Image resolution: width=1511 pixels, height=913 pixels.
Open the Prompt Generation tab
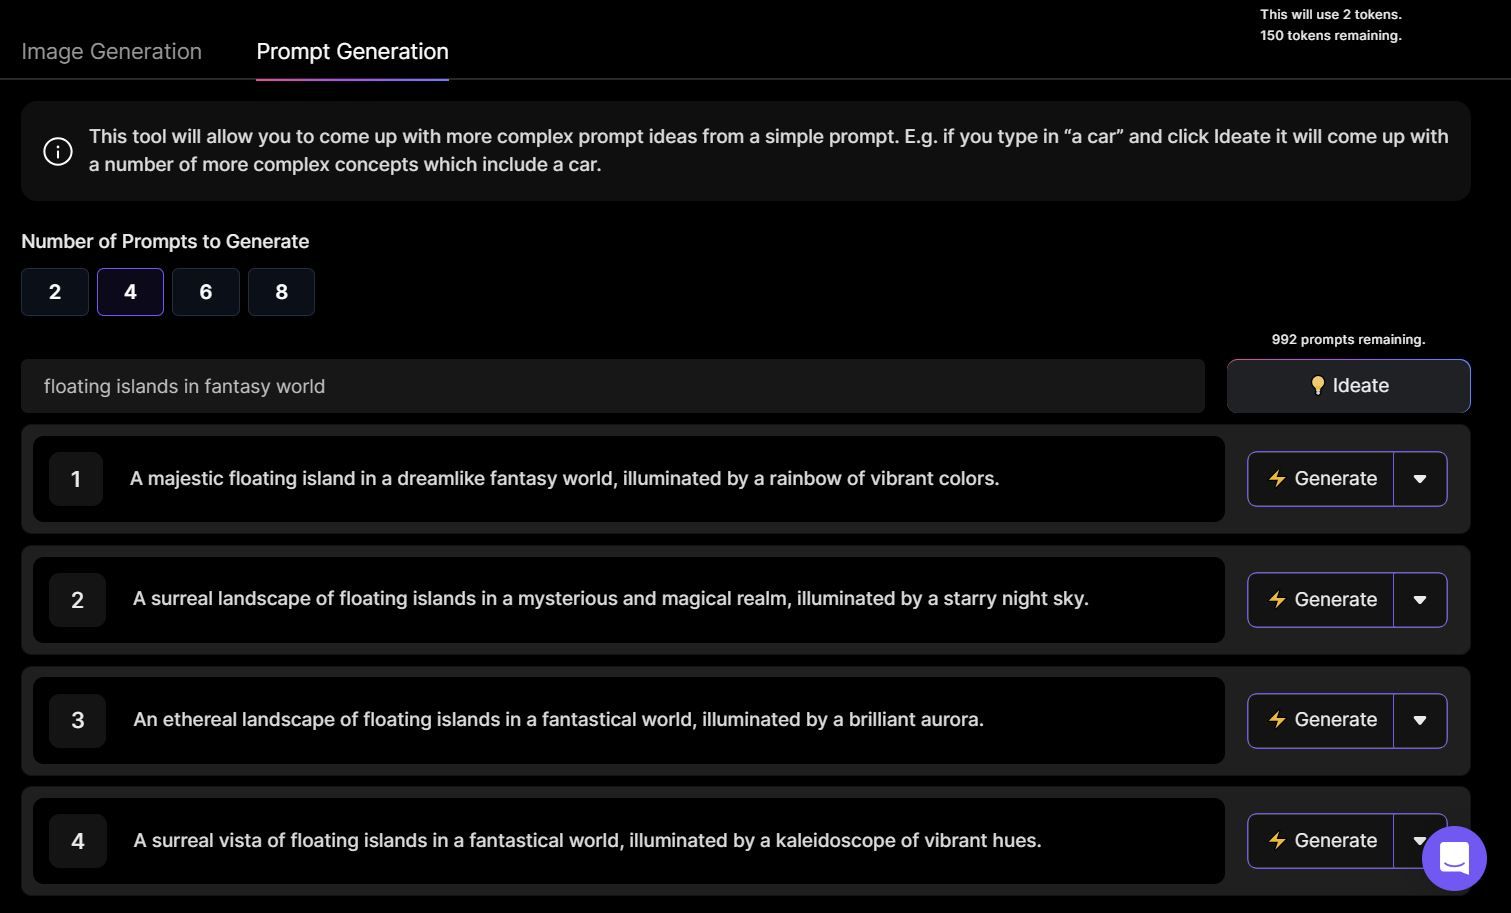click(352, 52)
